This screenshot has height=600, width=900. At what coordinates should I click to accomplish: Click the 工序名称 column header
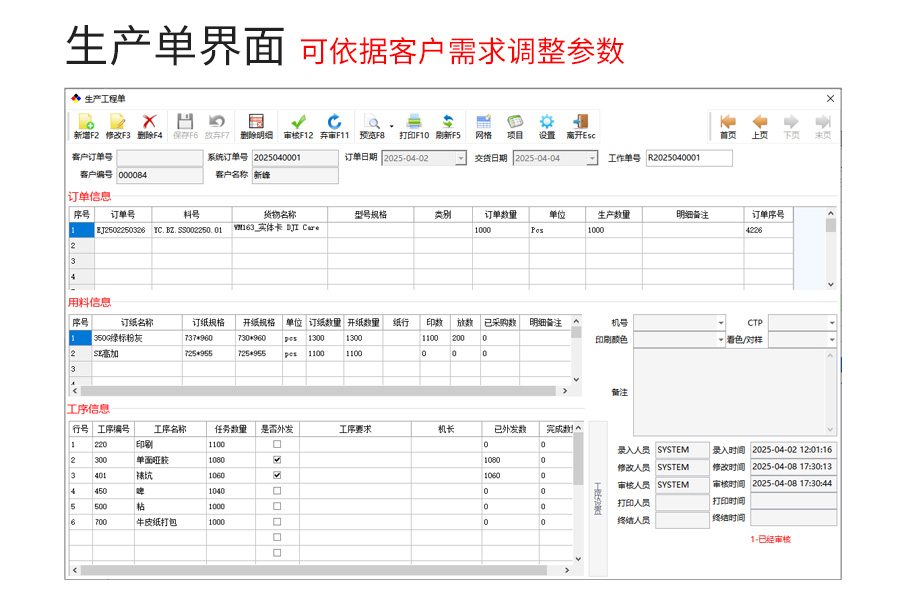[x=170, y=429]
